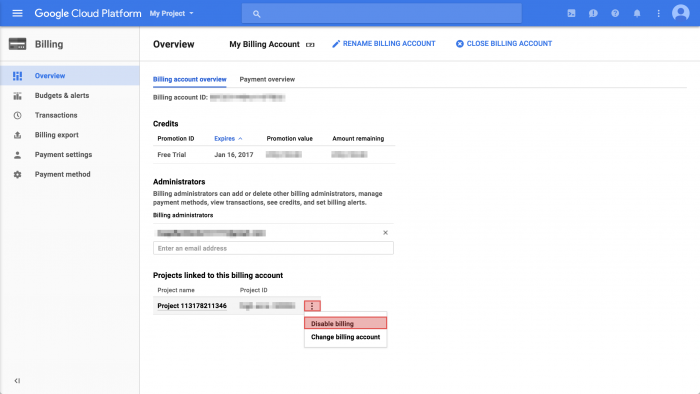Click the billing account card icon
The width and height of the screenshot is (700, 394).
tap(310, 45)
